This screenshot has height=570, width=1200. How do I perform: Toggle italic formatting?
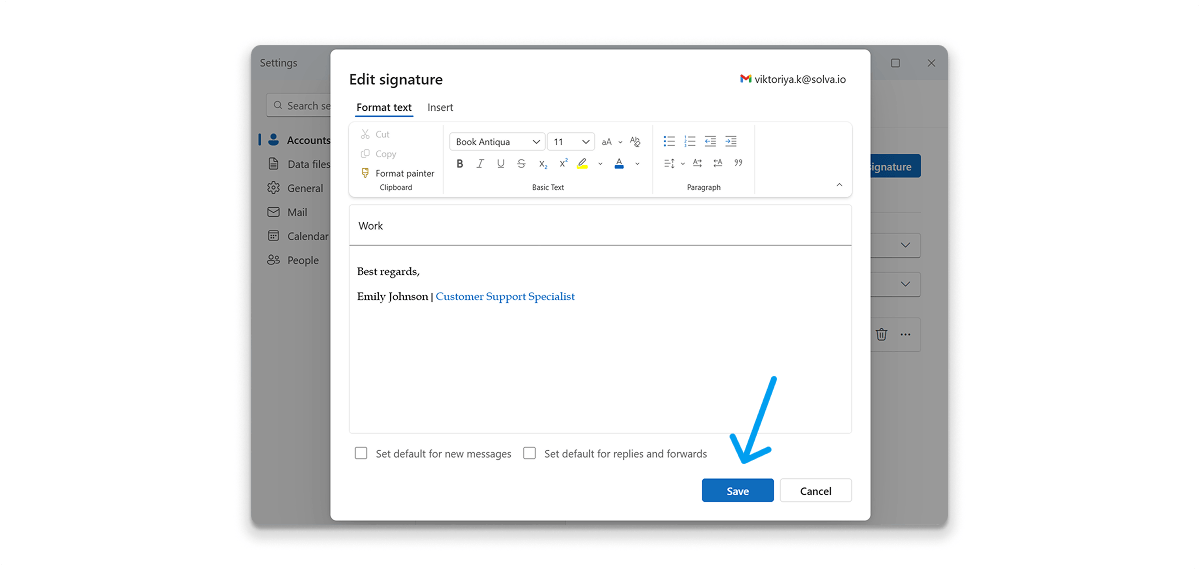click(x=480, y=163)
